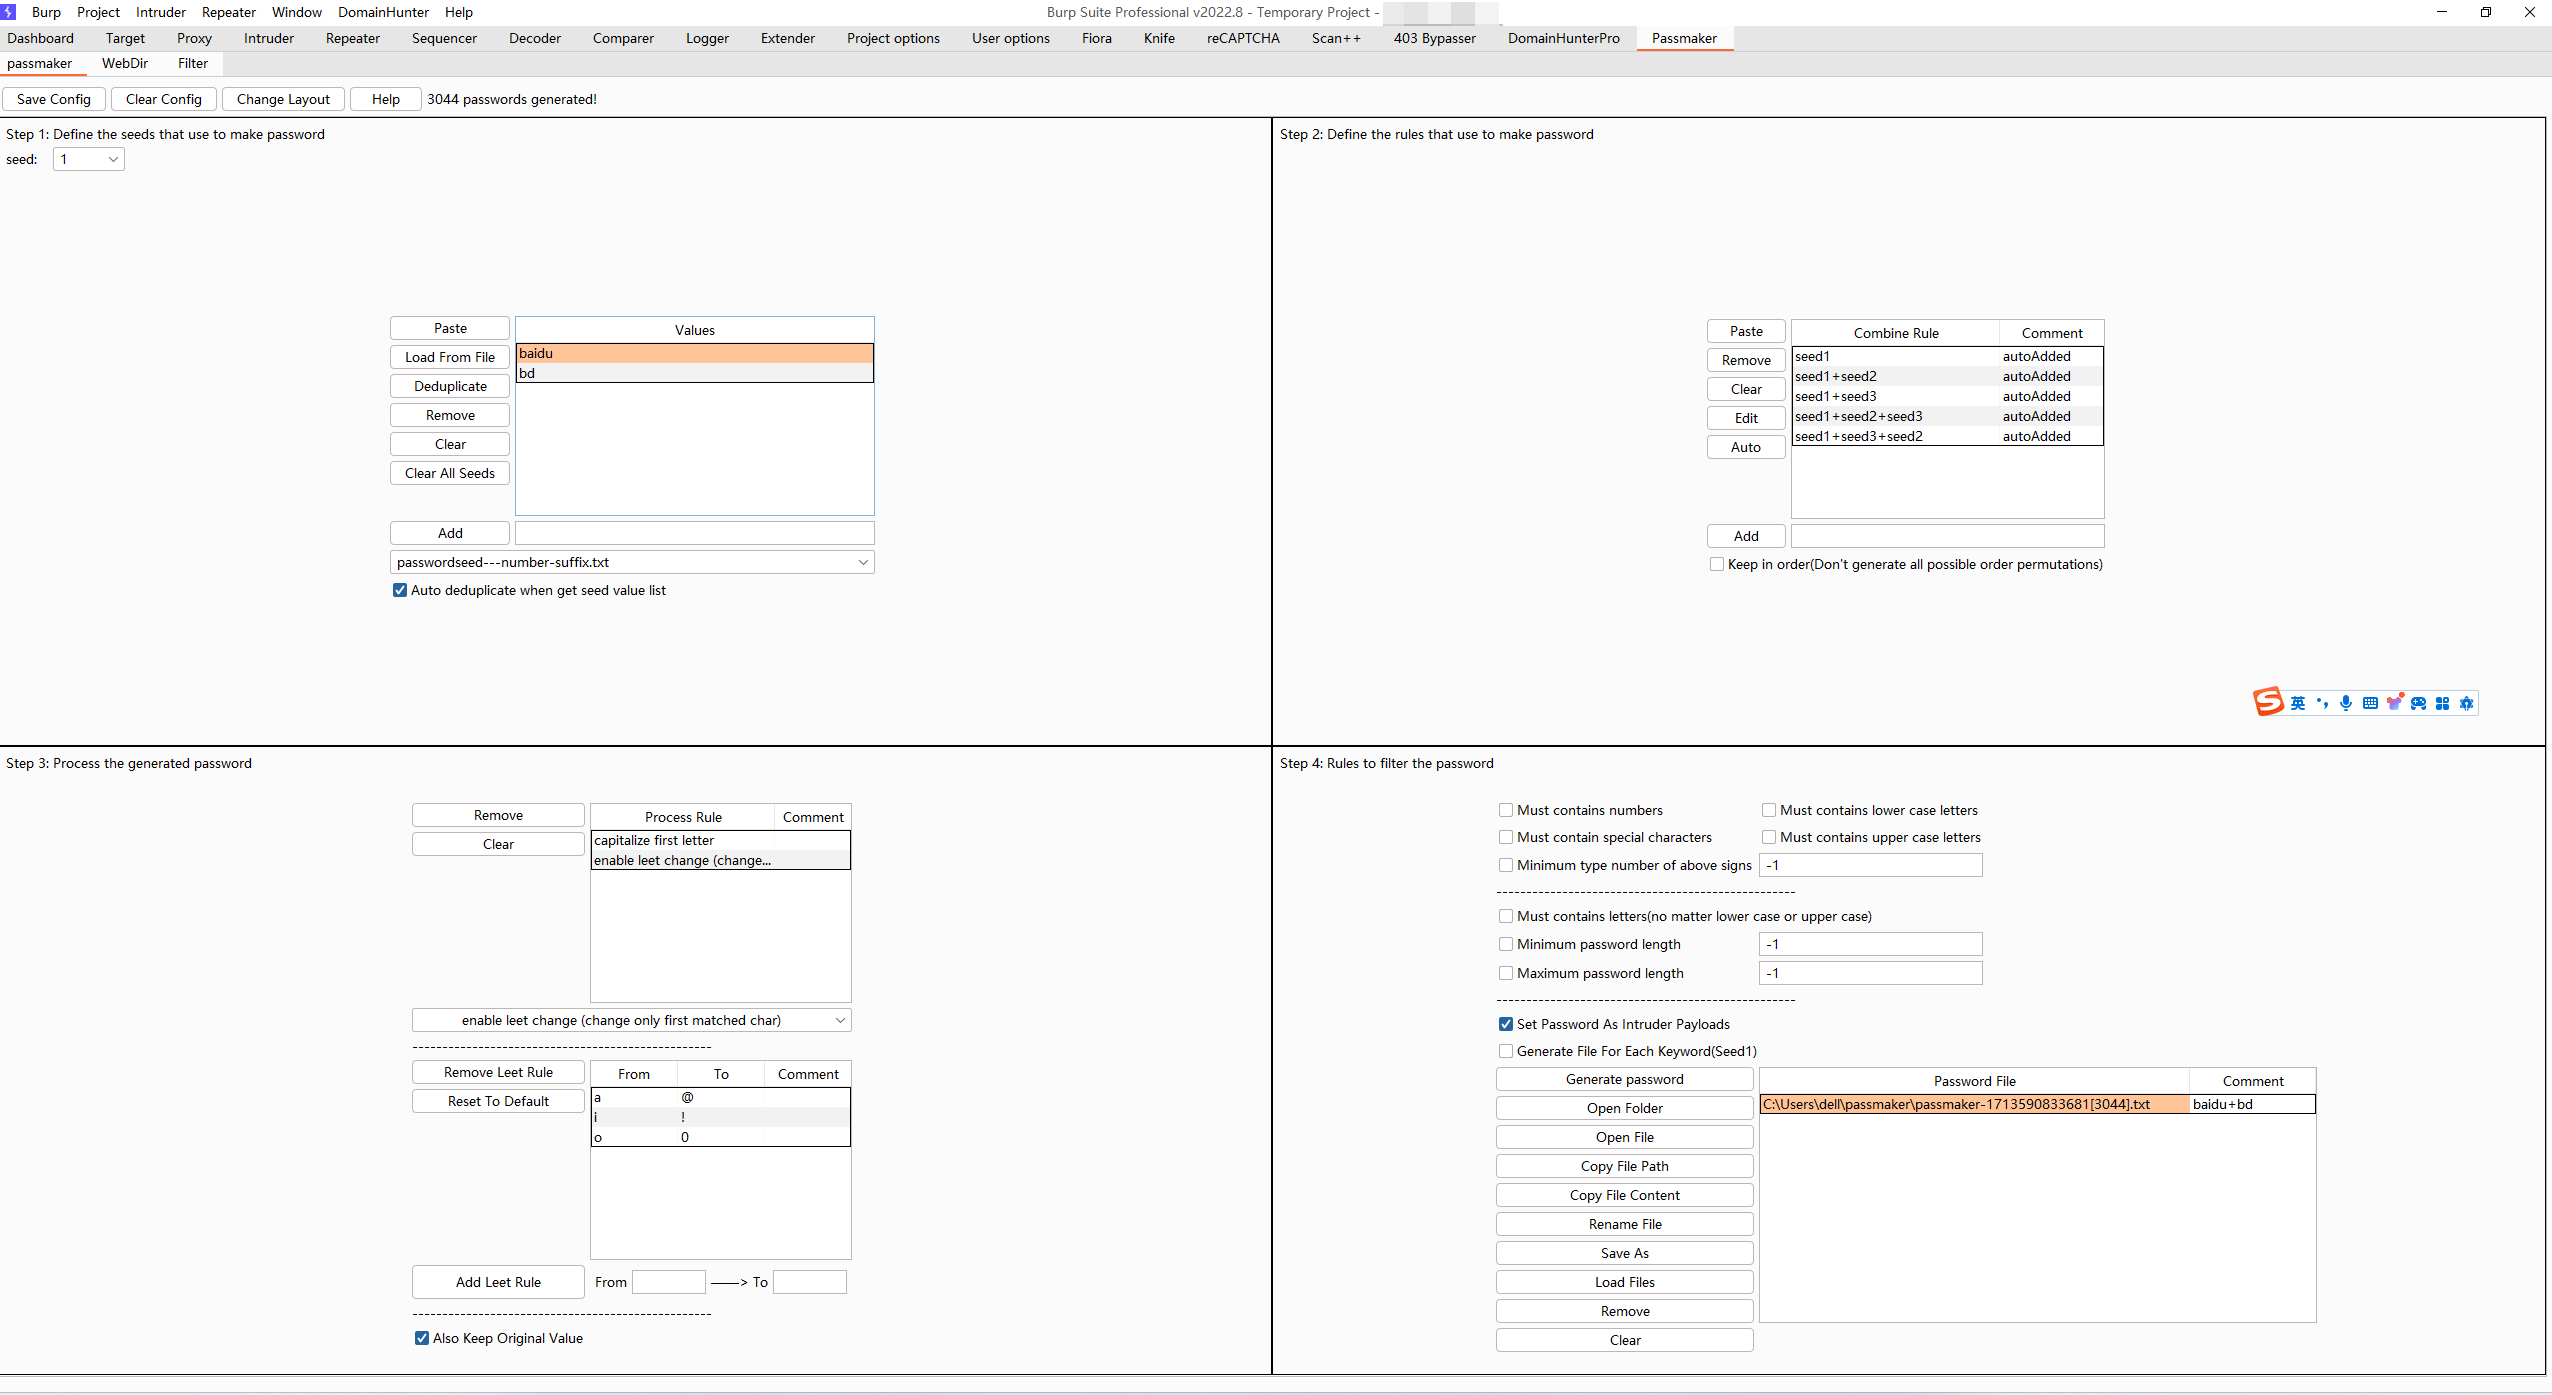Open the soft keyboard icon in IME bar
The height and width of the screenshot is (1395, 2552).
tap(2370, 703)
